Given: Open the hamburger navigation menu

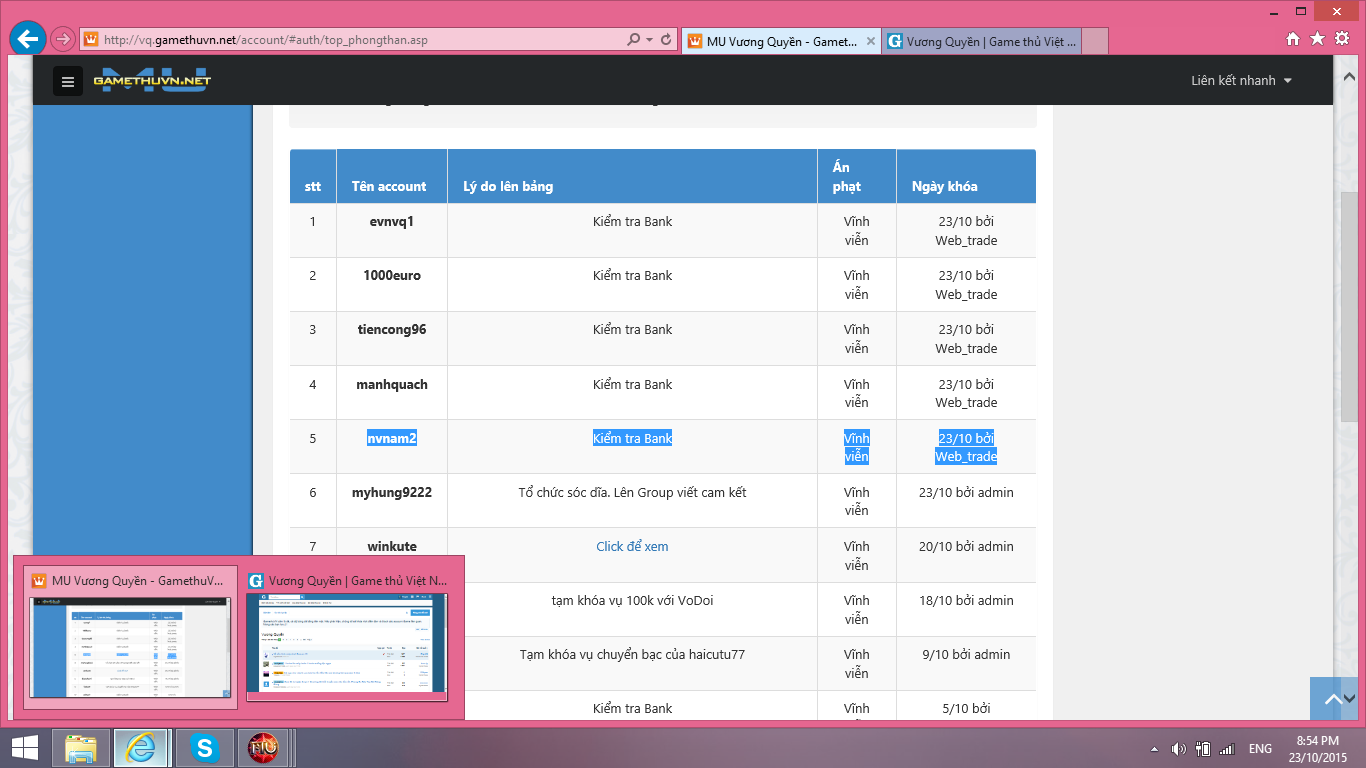Looking at the screenshot, I should [x=67, y=80].
